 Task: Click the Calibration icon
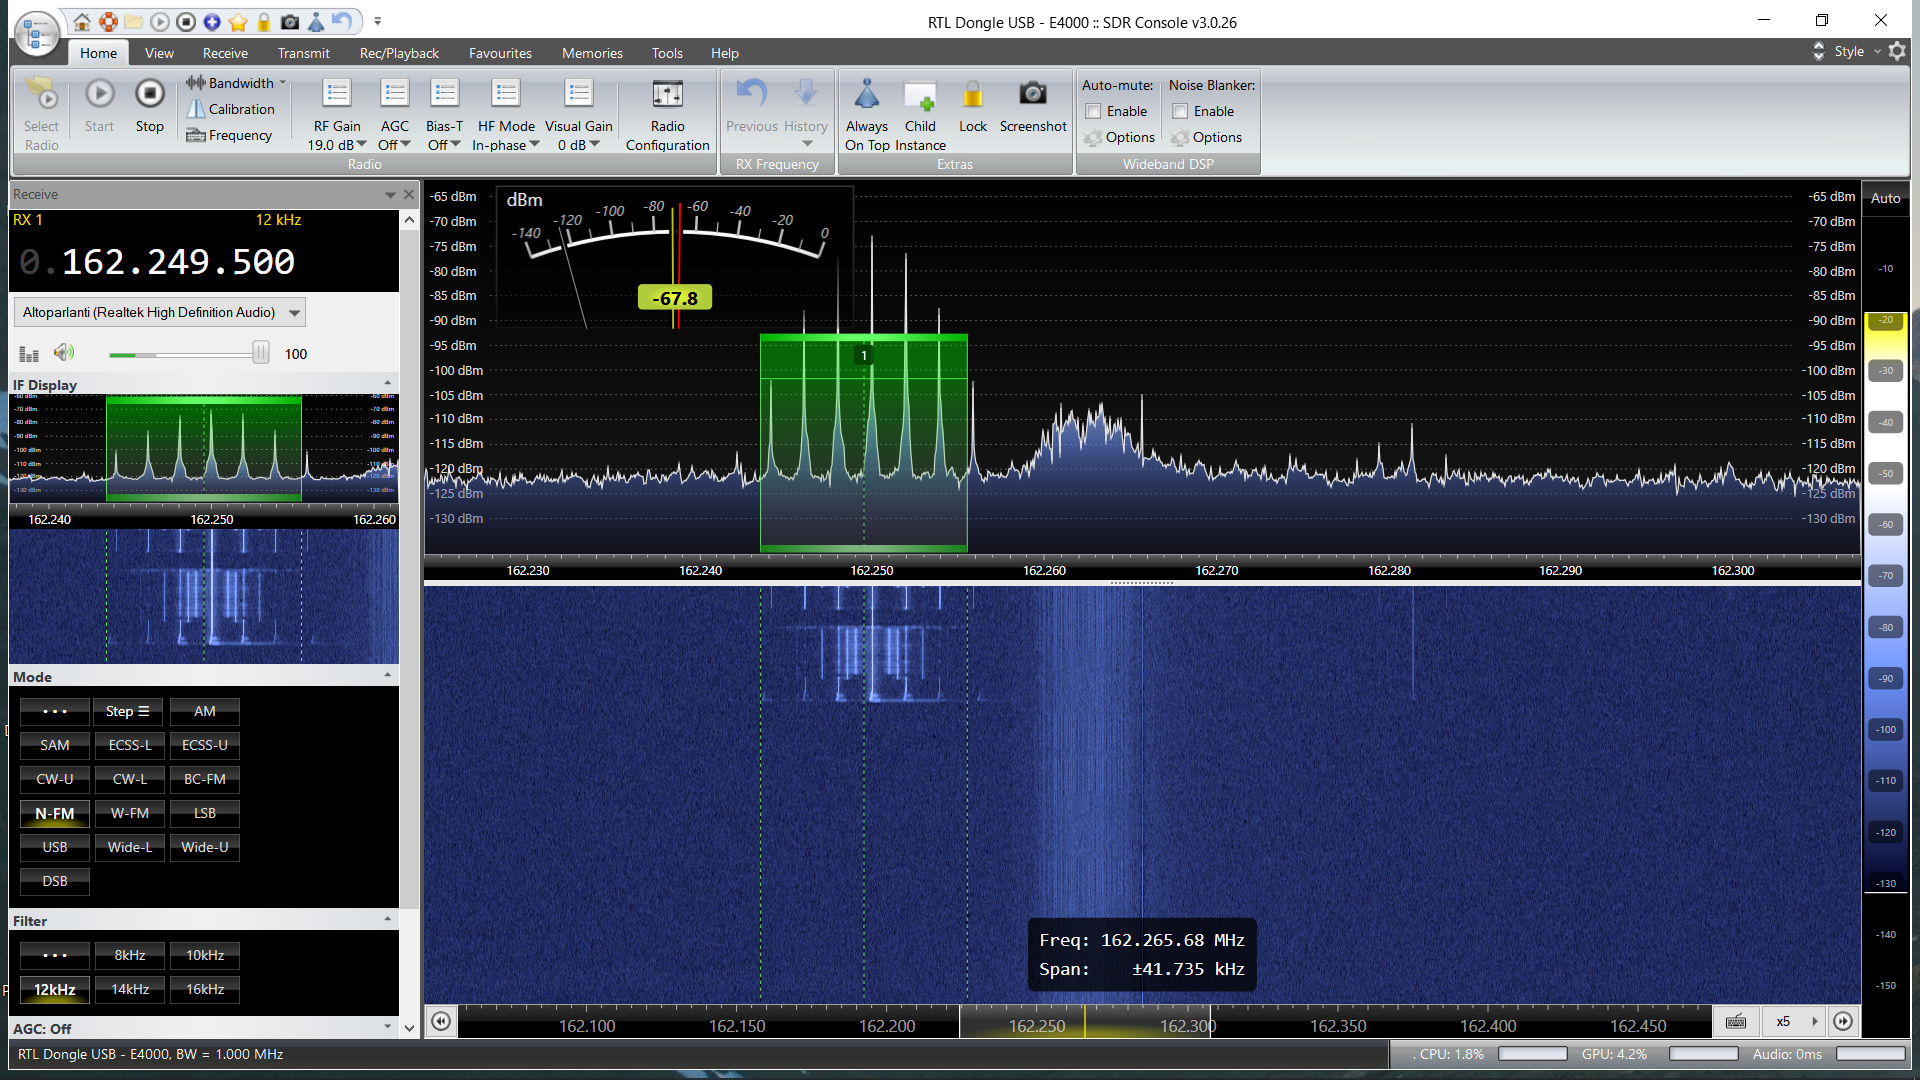pyautogui.click(x=196, y=109)
